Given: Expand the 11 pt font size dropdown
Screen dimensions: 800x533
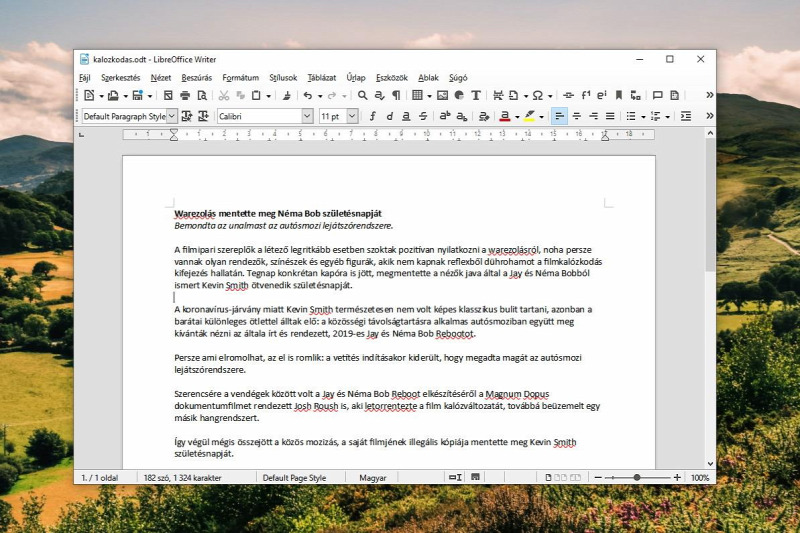Looking at the screenshot, I should click(352, 116).
